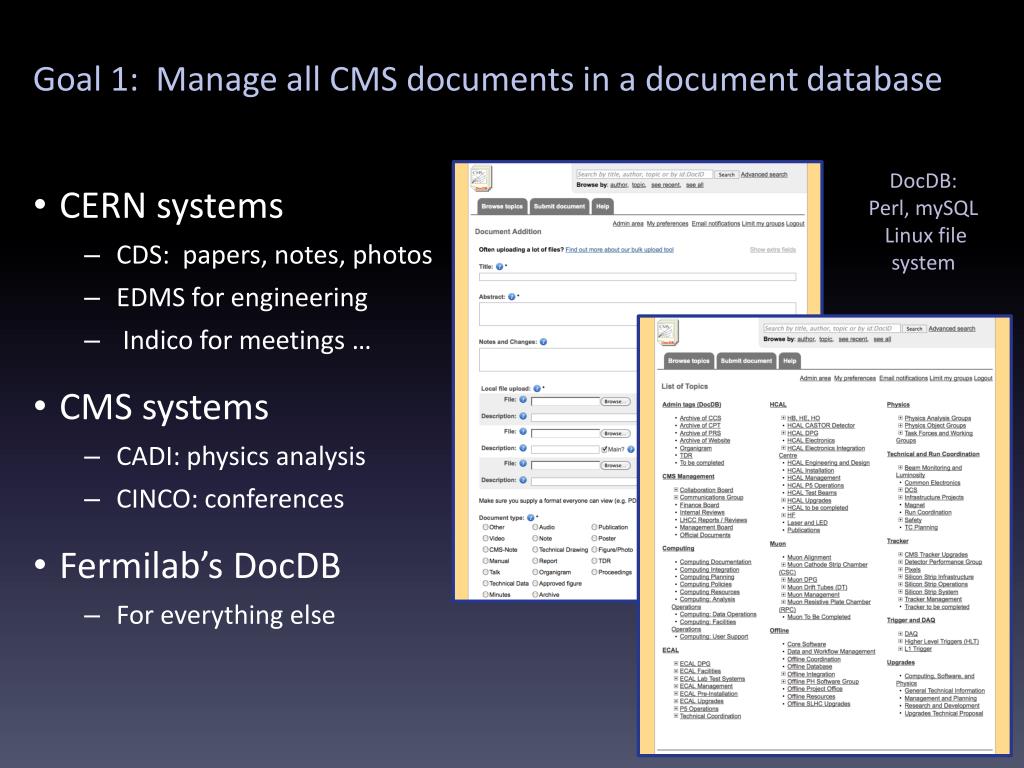Click Search button on Document Addition page
Image resolution: width=1024 pixels, height=768 pixels.
click(726, 174)
